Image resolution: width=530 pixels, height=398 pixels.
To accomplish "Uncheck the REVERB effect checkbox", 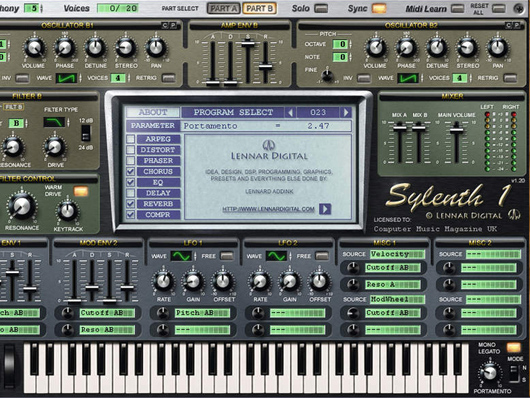I will pos(130,204).
